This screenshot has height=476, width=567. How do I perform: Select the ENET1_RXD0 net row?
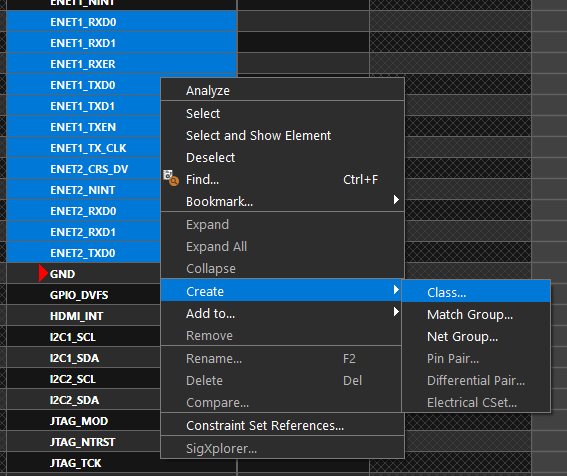(x=122, y=22)
